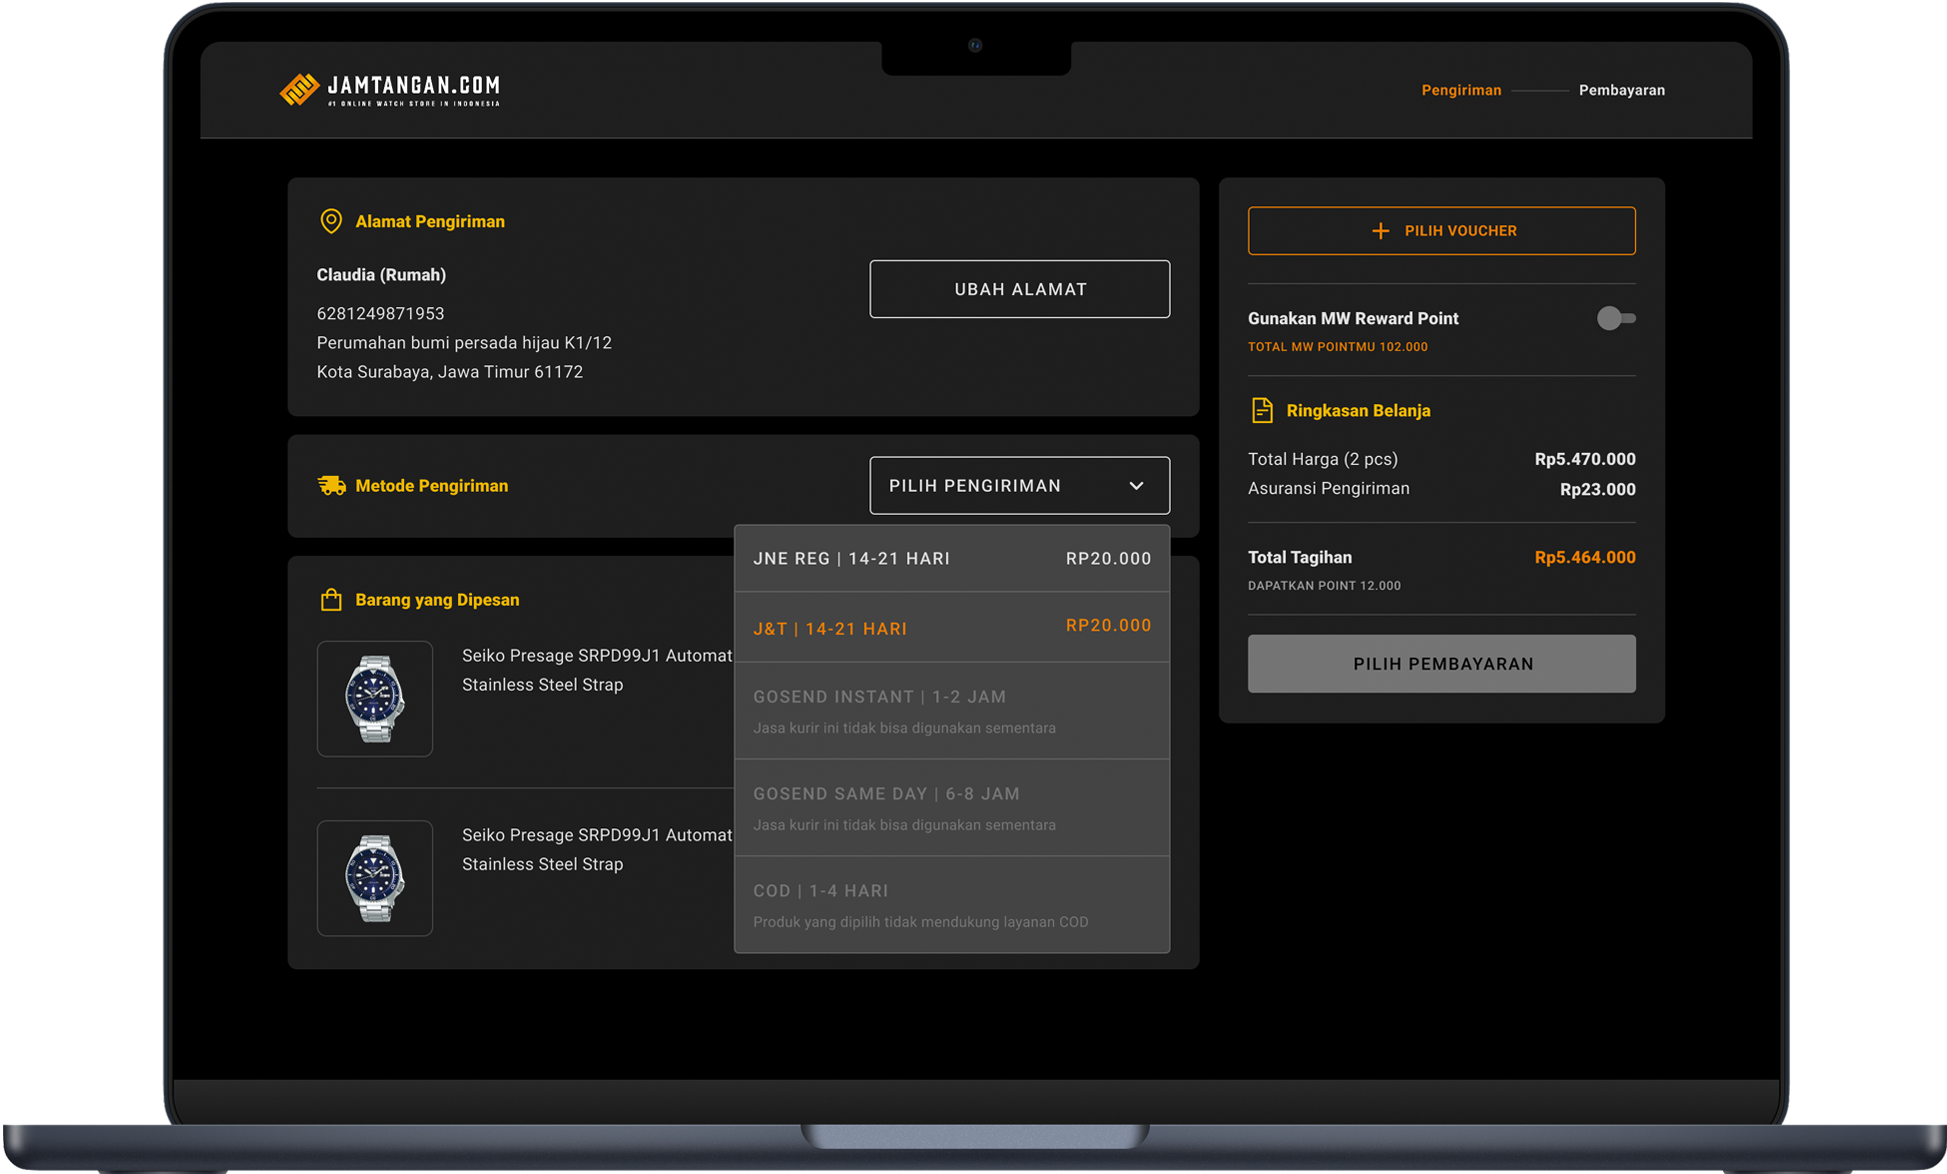
Task: Click the JNE REG price RP20.000
Action: click(x=1108, y=559)
